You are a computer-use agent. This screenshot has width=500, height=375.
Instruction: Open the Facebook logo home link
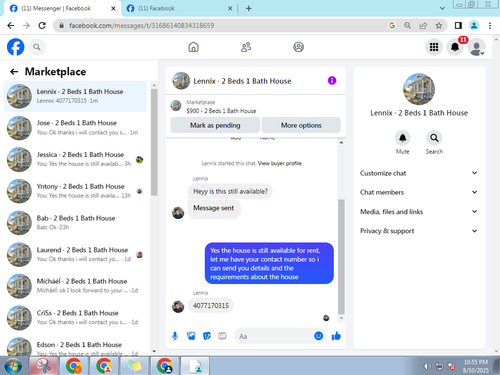pyautogui.click(x=16, y=47)
